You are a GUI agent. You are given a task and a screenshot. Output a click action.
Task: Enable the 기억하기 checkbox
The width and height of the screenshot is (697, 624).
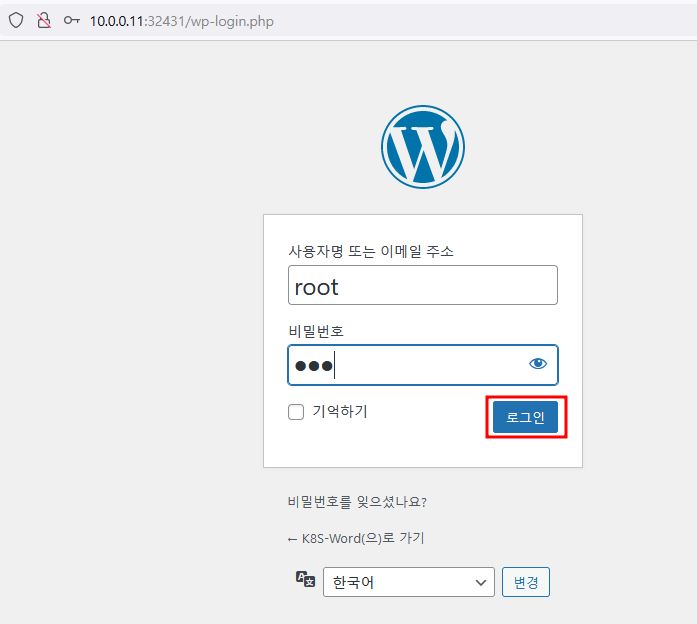pyautogui.click(x=296, y=412)
